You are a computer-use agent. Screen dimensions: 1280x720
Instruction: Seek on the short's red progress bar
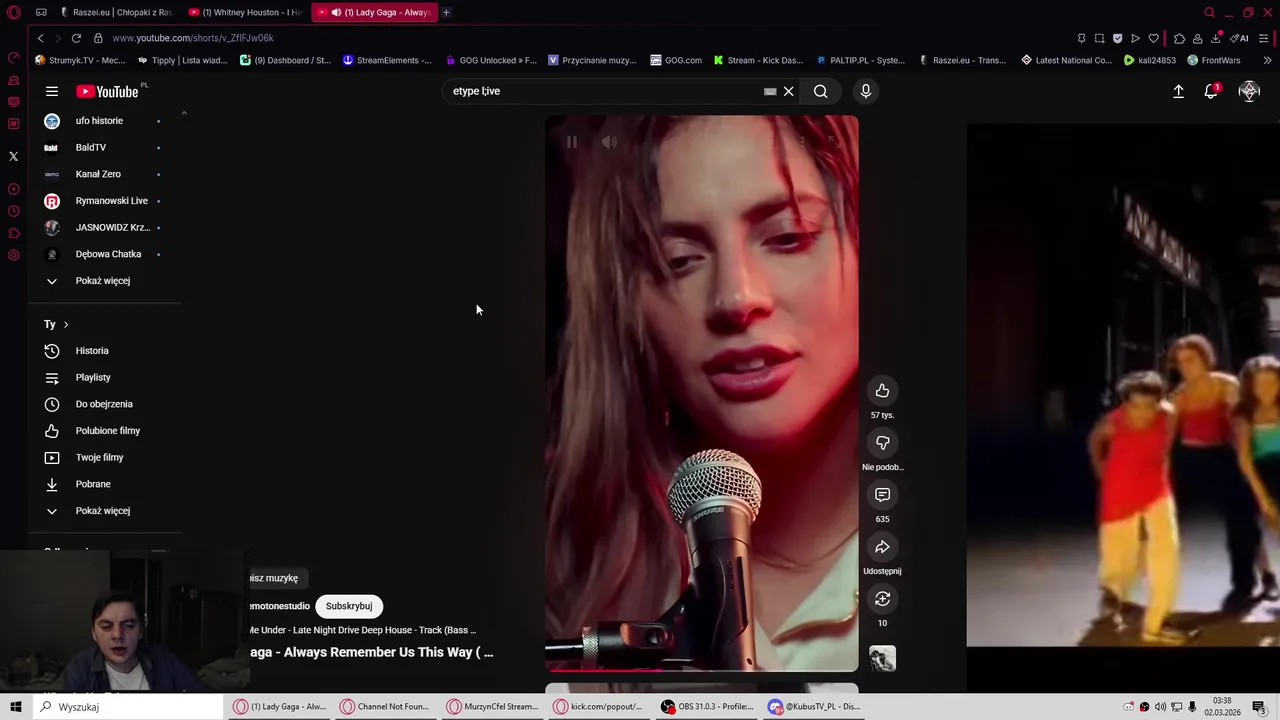[701, 670]
